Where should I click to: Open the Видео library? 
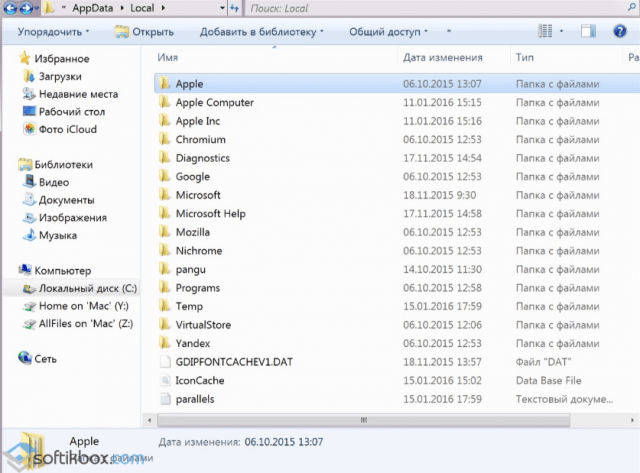pos(46,182)
